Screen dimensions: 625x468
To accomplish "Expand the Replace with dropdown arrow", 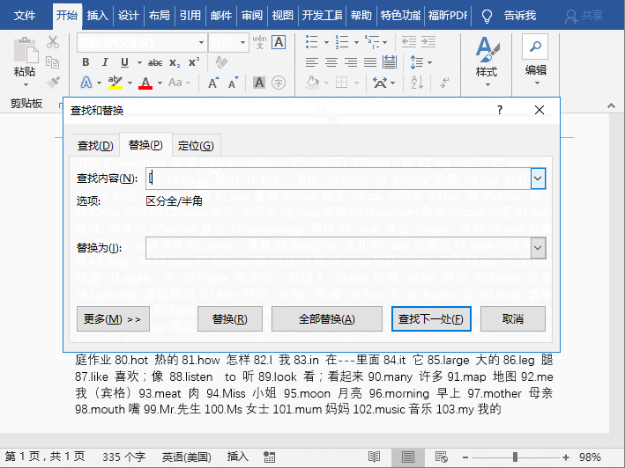I will tap(537, 248).
